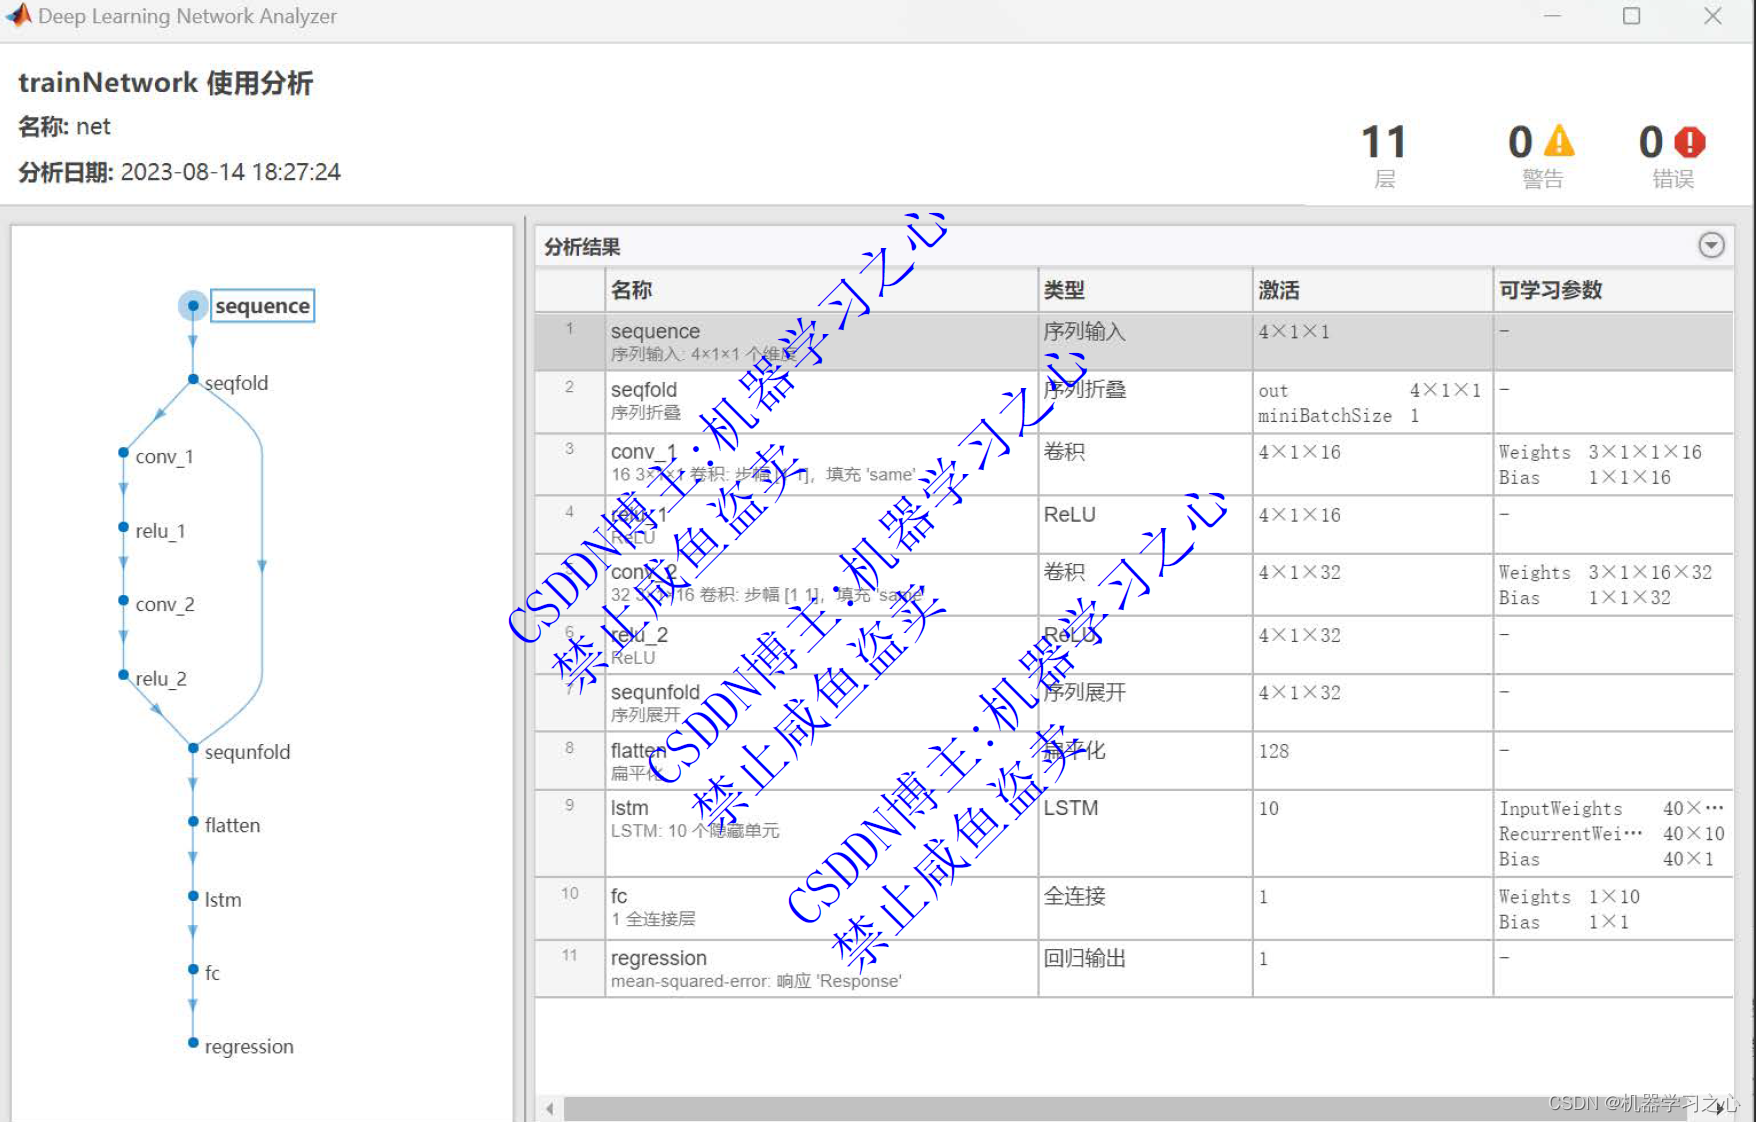Select table row 2 seqfold layer
The height and width of the screenshot is (1122, 1756).
[1134, 402]
